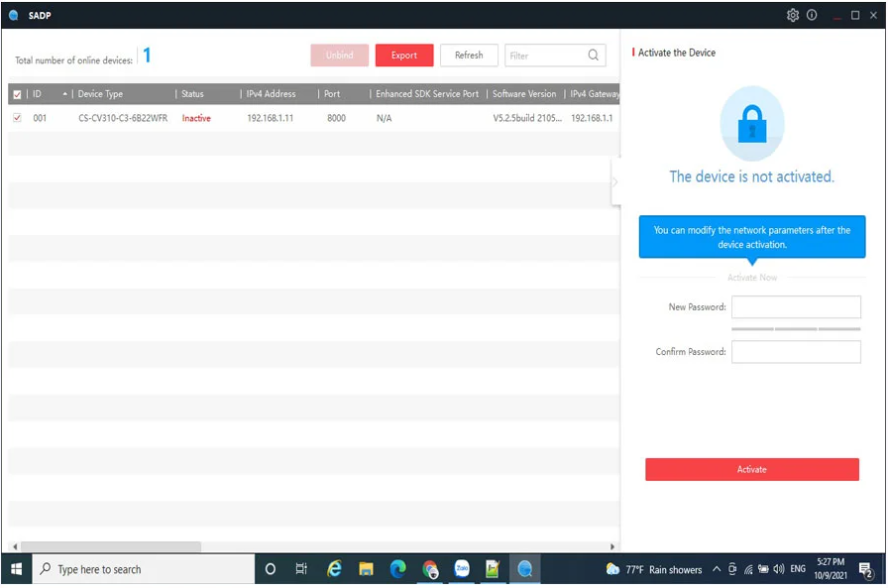Uncheck device 001 row checkbox
The width and height of the screenshot is (888, 588).
[x=16, y=118]
